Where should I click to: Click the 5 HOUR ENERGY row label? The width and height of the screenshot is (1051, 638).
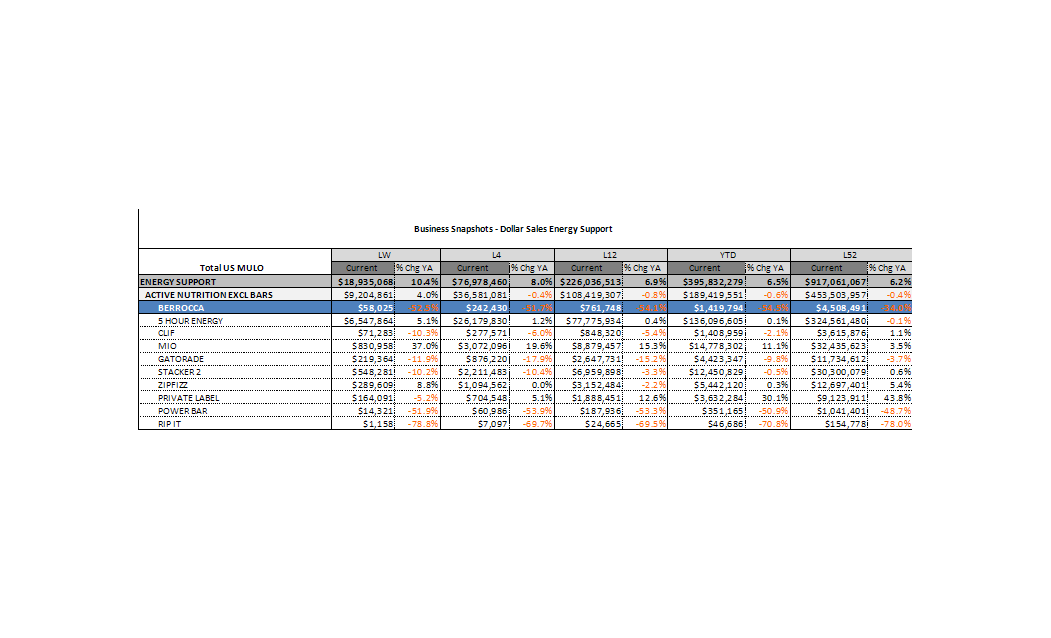coord(190,320)
